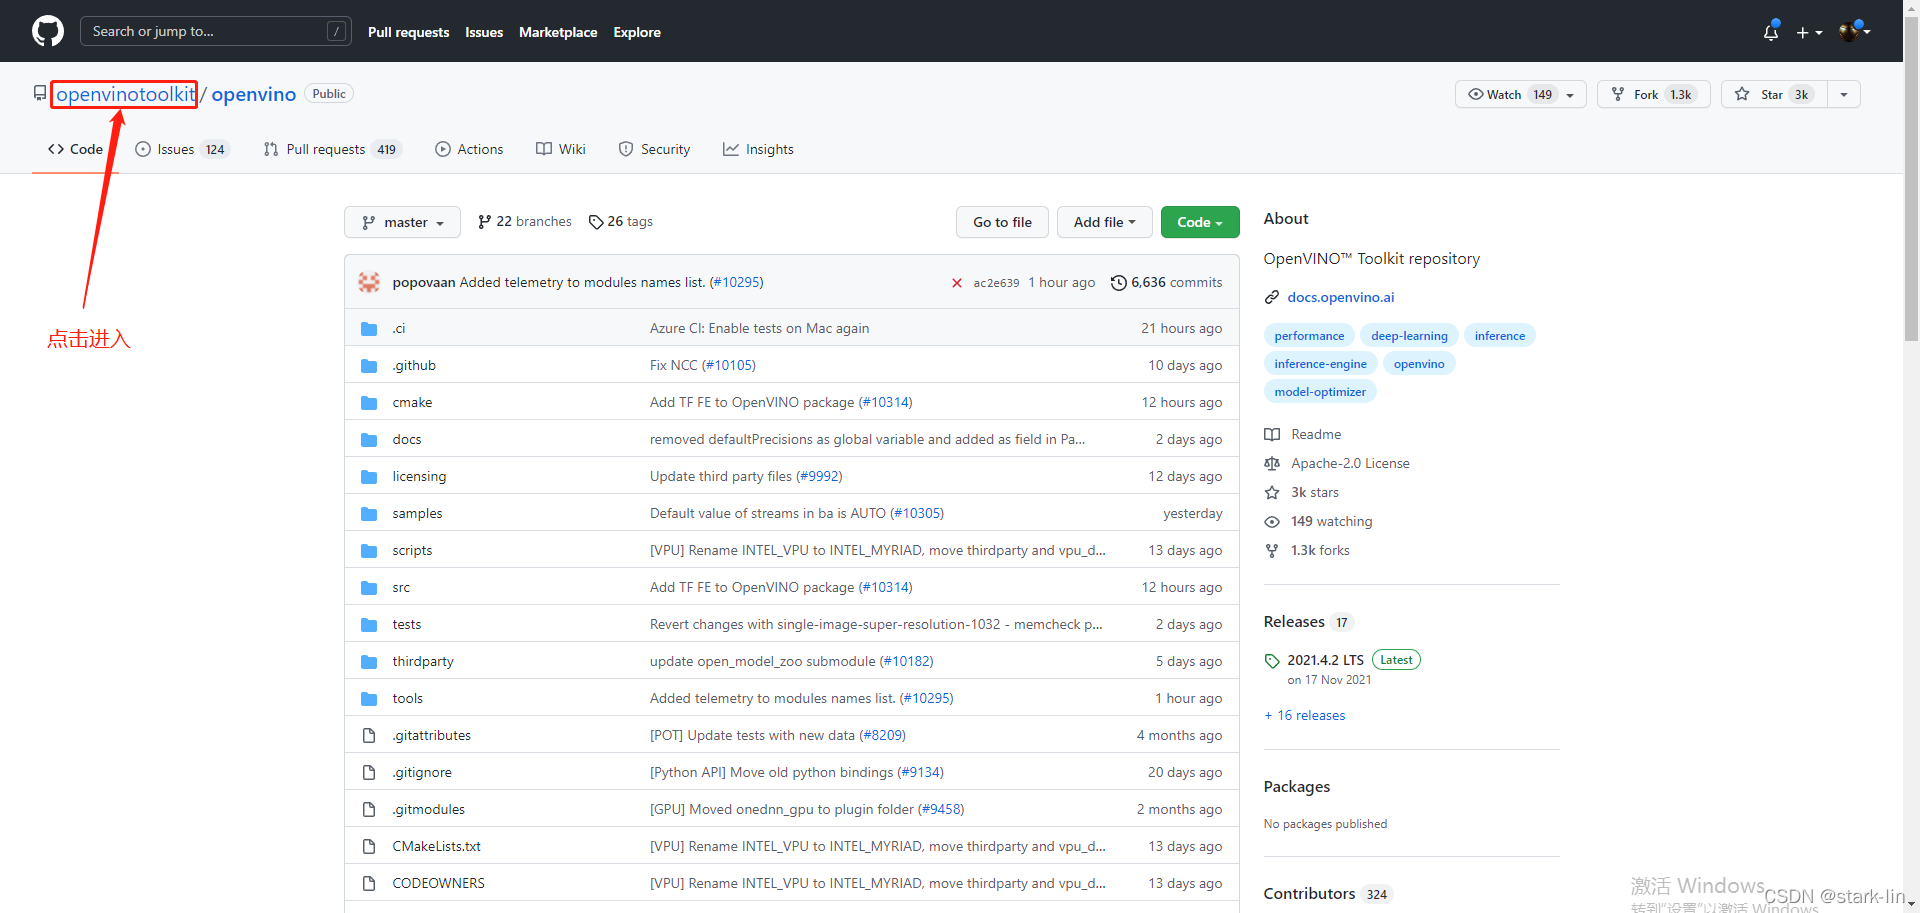Open Marketplace in top navigation
This screenshot has width=1920, height=913.
[x=558, y=32]
